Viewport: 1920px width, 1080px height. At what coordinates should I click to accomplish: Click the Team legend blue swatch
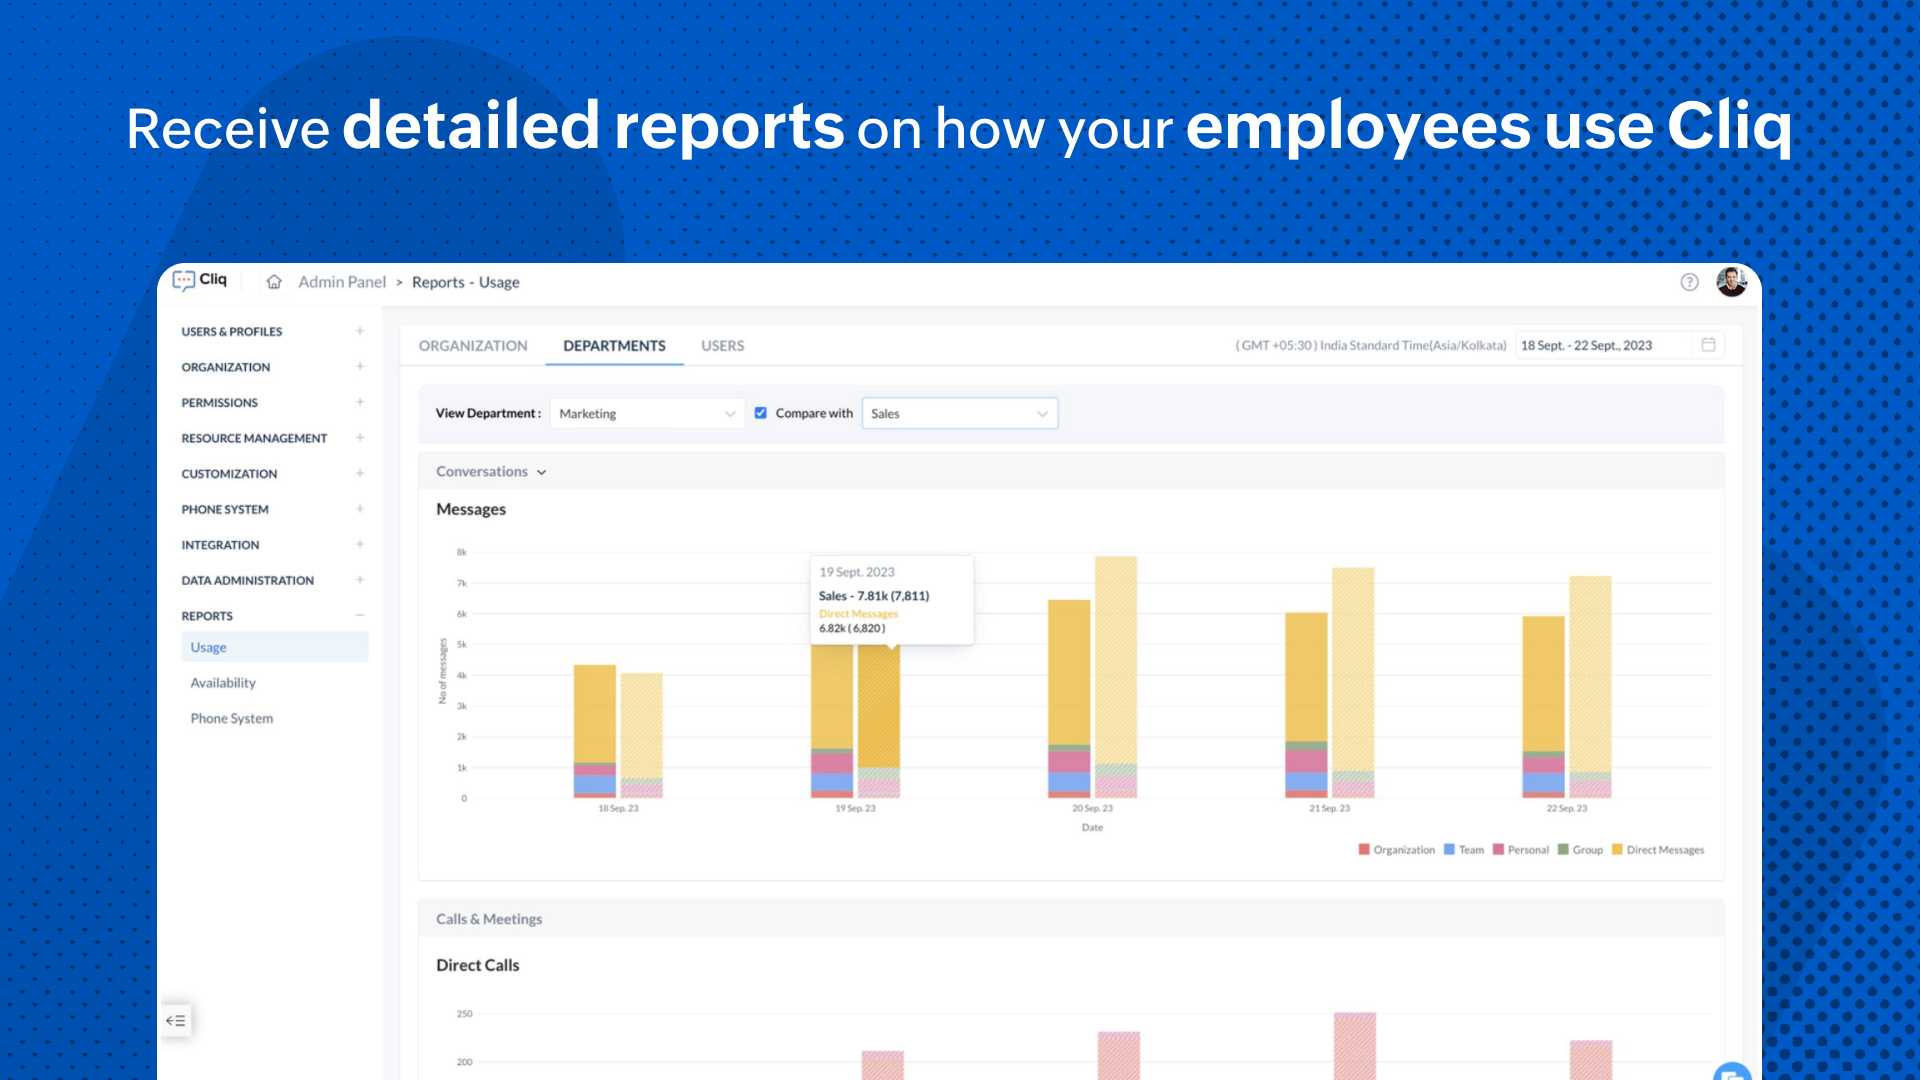(1449, 850)
